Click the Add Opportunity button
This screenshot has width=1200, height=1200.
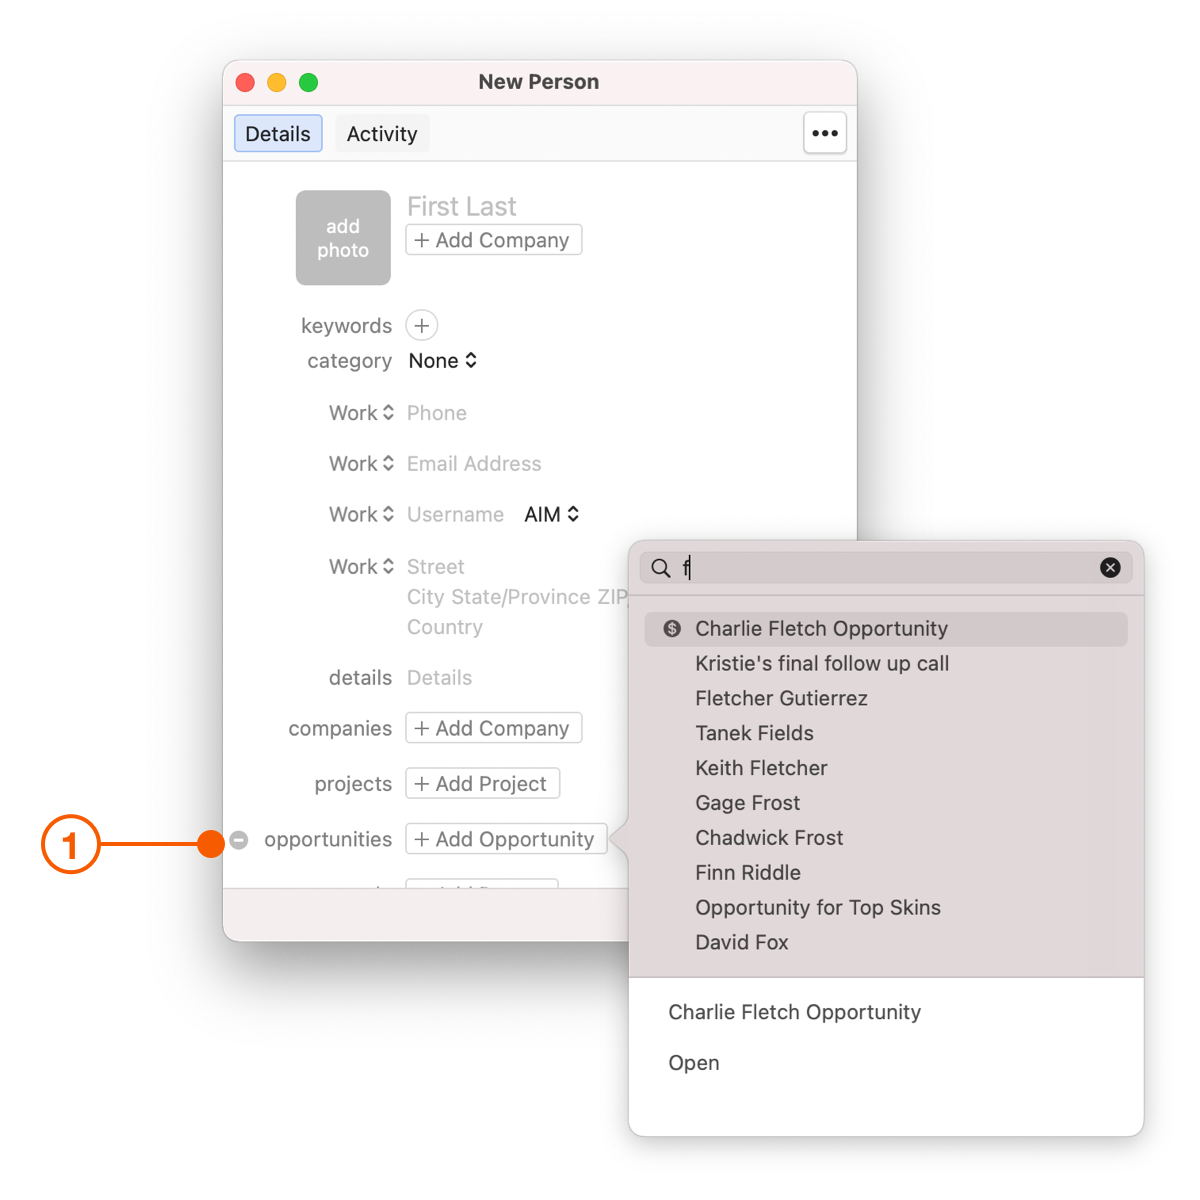pos(506,839)
